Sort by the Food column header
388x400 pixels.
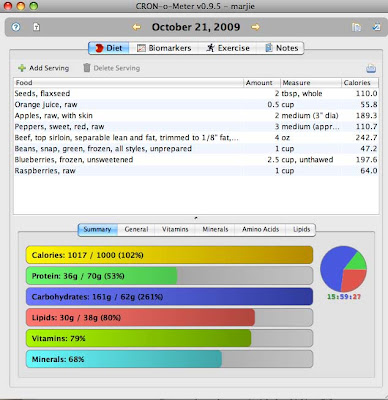(129, 83)
